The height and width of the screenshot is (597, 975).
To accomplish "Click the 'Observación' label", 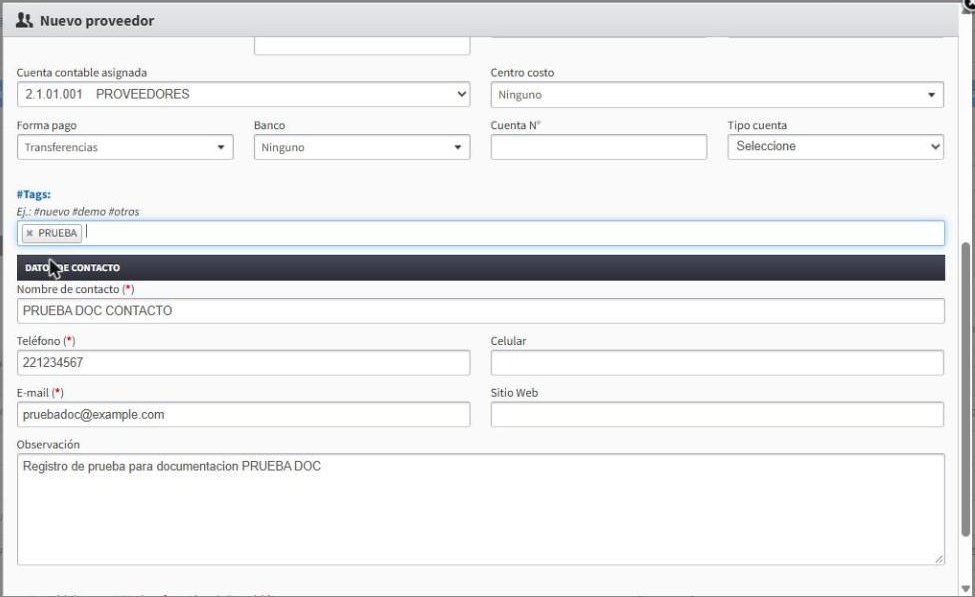I will coord(49,445).
